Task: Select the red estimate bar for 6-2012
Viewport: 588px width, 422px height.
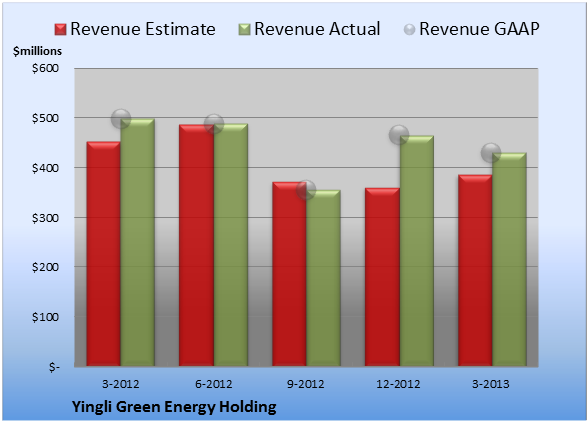Action: point(196,245)
